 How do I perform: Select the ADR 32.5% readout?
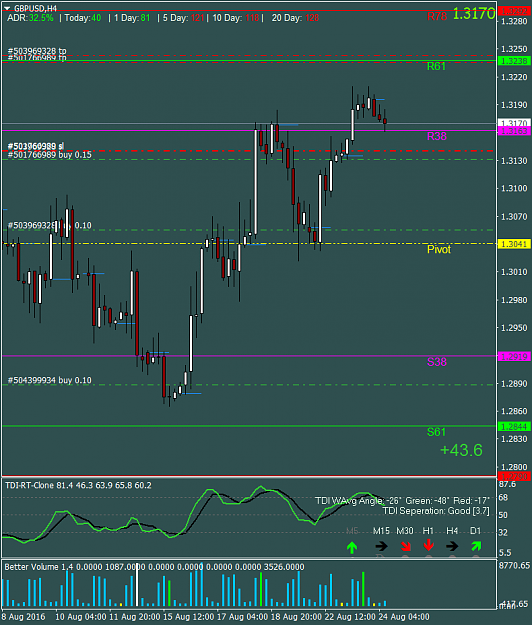click(x=30, y=18)
